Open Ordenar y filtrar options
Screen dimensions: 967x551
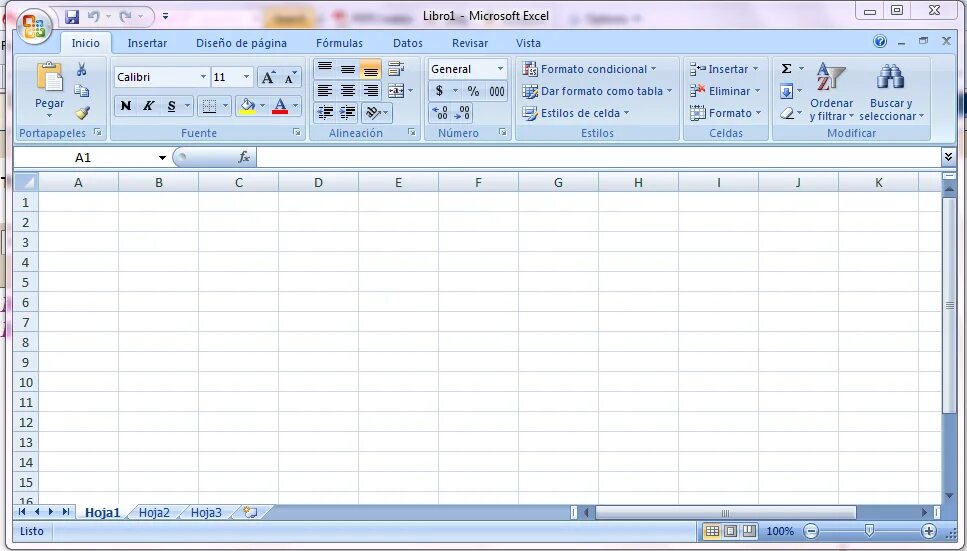(831, 91)
